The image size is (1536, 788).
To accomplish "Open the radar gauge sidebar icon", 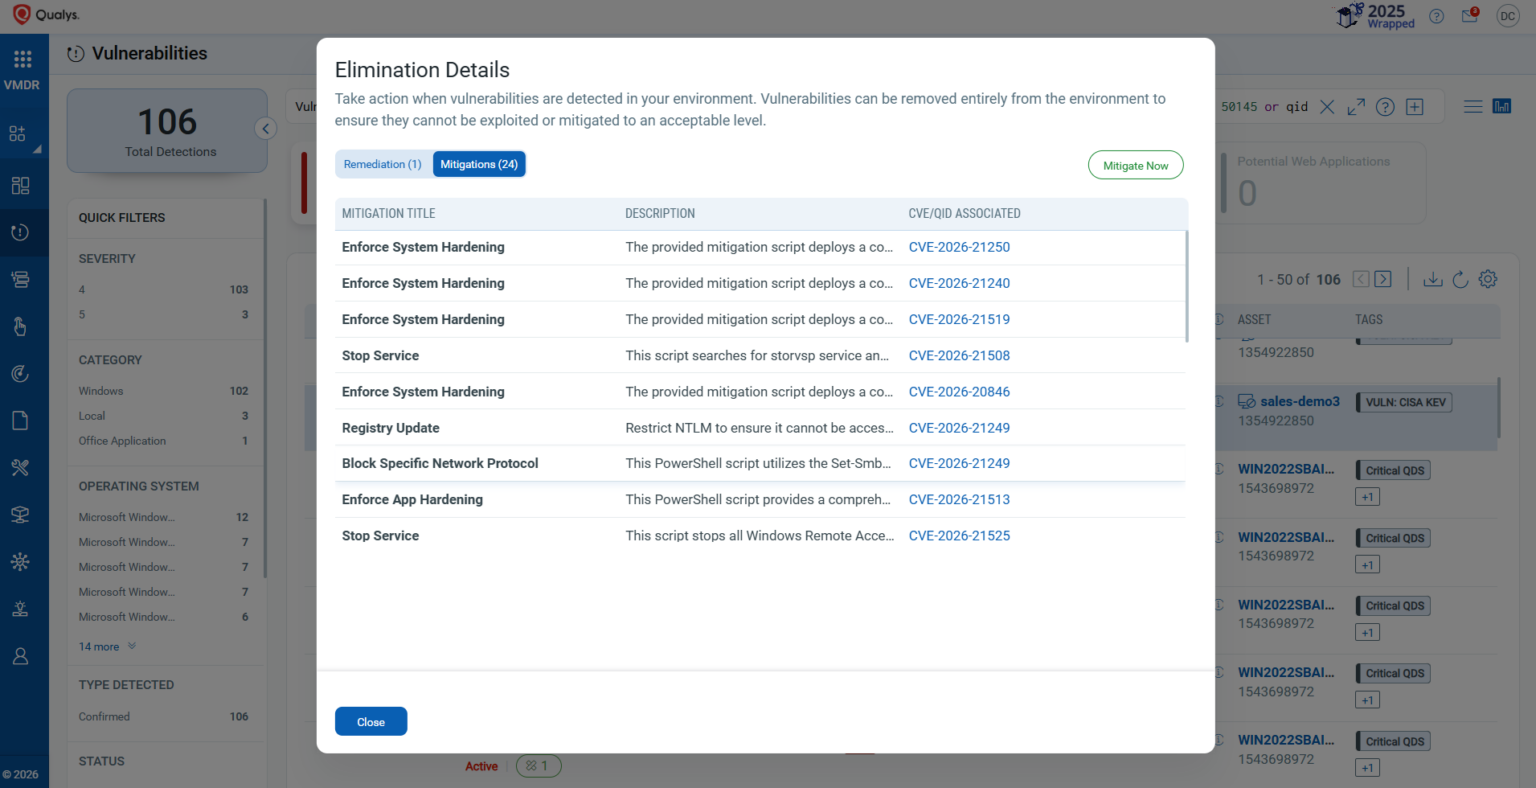I will pos(20,373).
